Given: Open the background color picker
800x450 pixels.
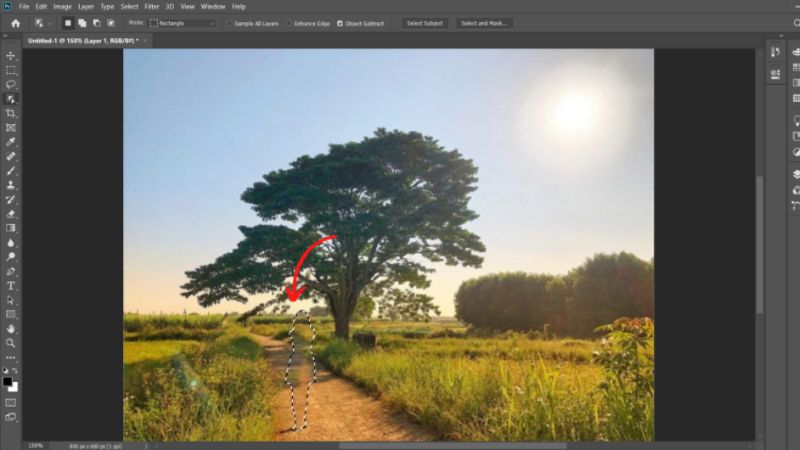Looking at the screenshot, I should pyautogui.click(x=15, y=388).
